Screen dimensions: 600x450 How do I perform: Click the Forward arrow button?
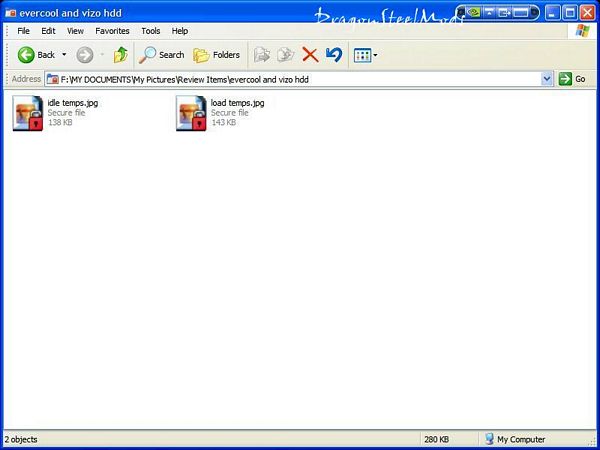click(x=85, y=55)
